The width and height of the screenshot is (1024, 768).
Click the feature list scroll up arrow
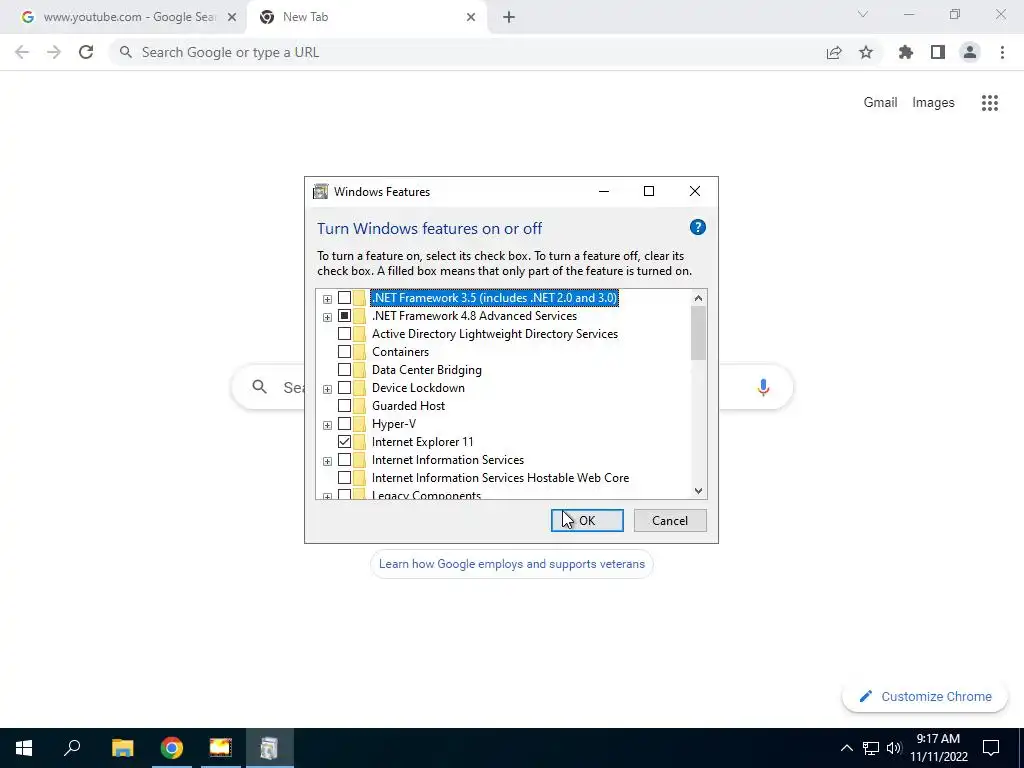click(x=698, y=298)
